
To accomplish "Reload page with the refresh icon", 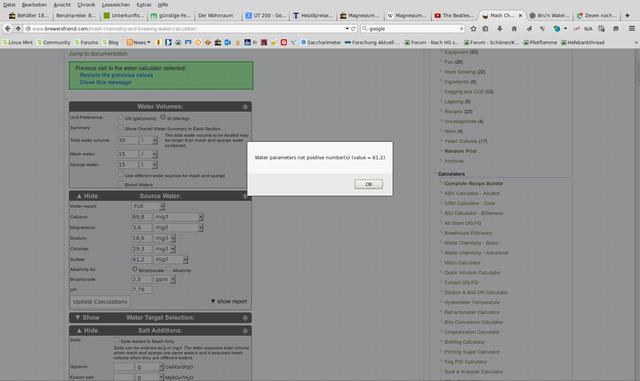I will coord(353,29).
